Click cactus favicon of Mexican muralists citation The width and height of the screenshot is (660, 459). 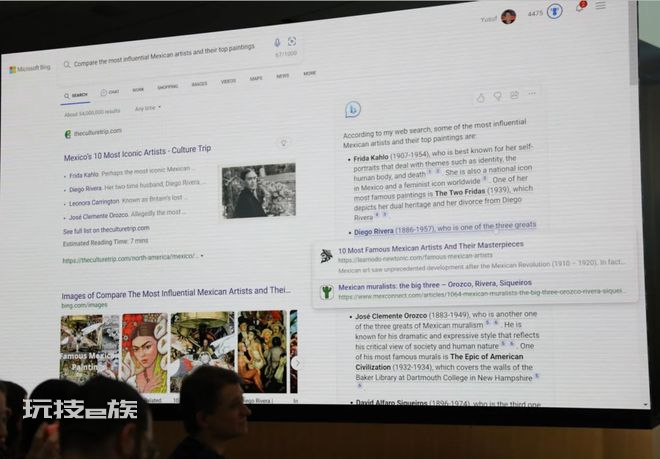pyautogui.click(x=327, y=292)
